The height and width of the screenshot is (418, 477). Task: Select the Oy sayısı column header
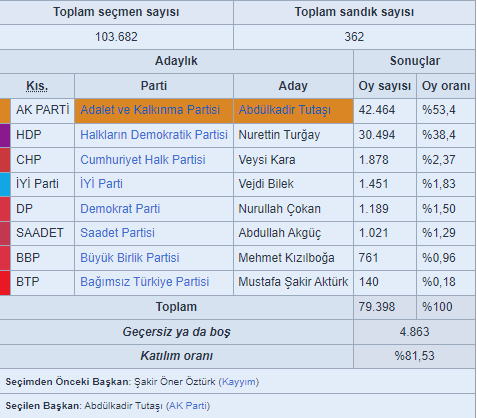[385, 86]
